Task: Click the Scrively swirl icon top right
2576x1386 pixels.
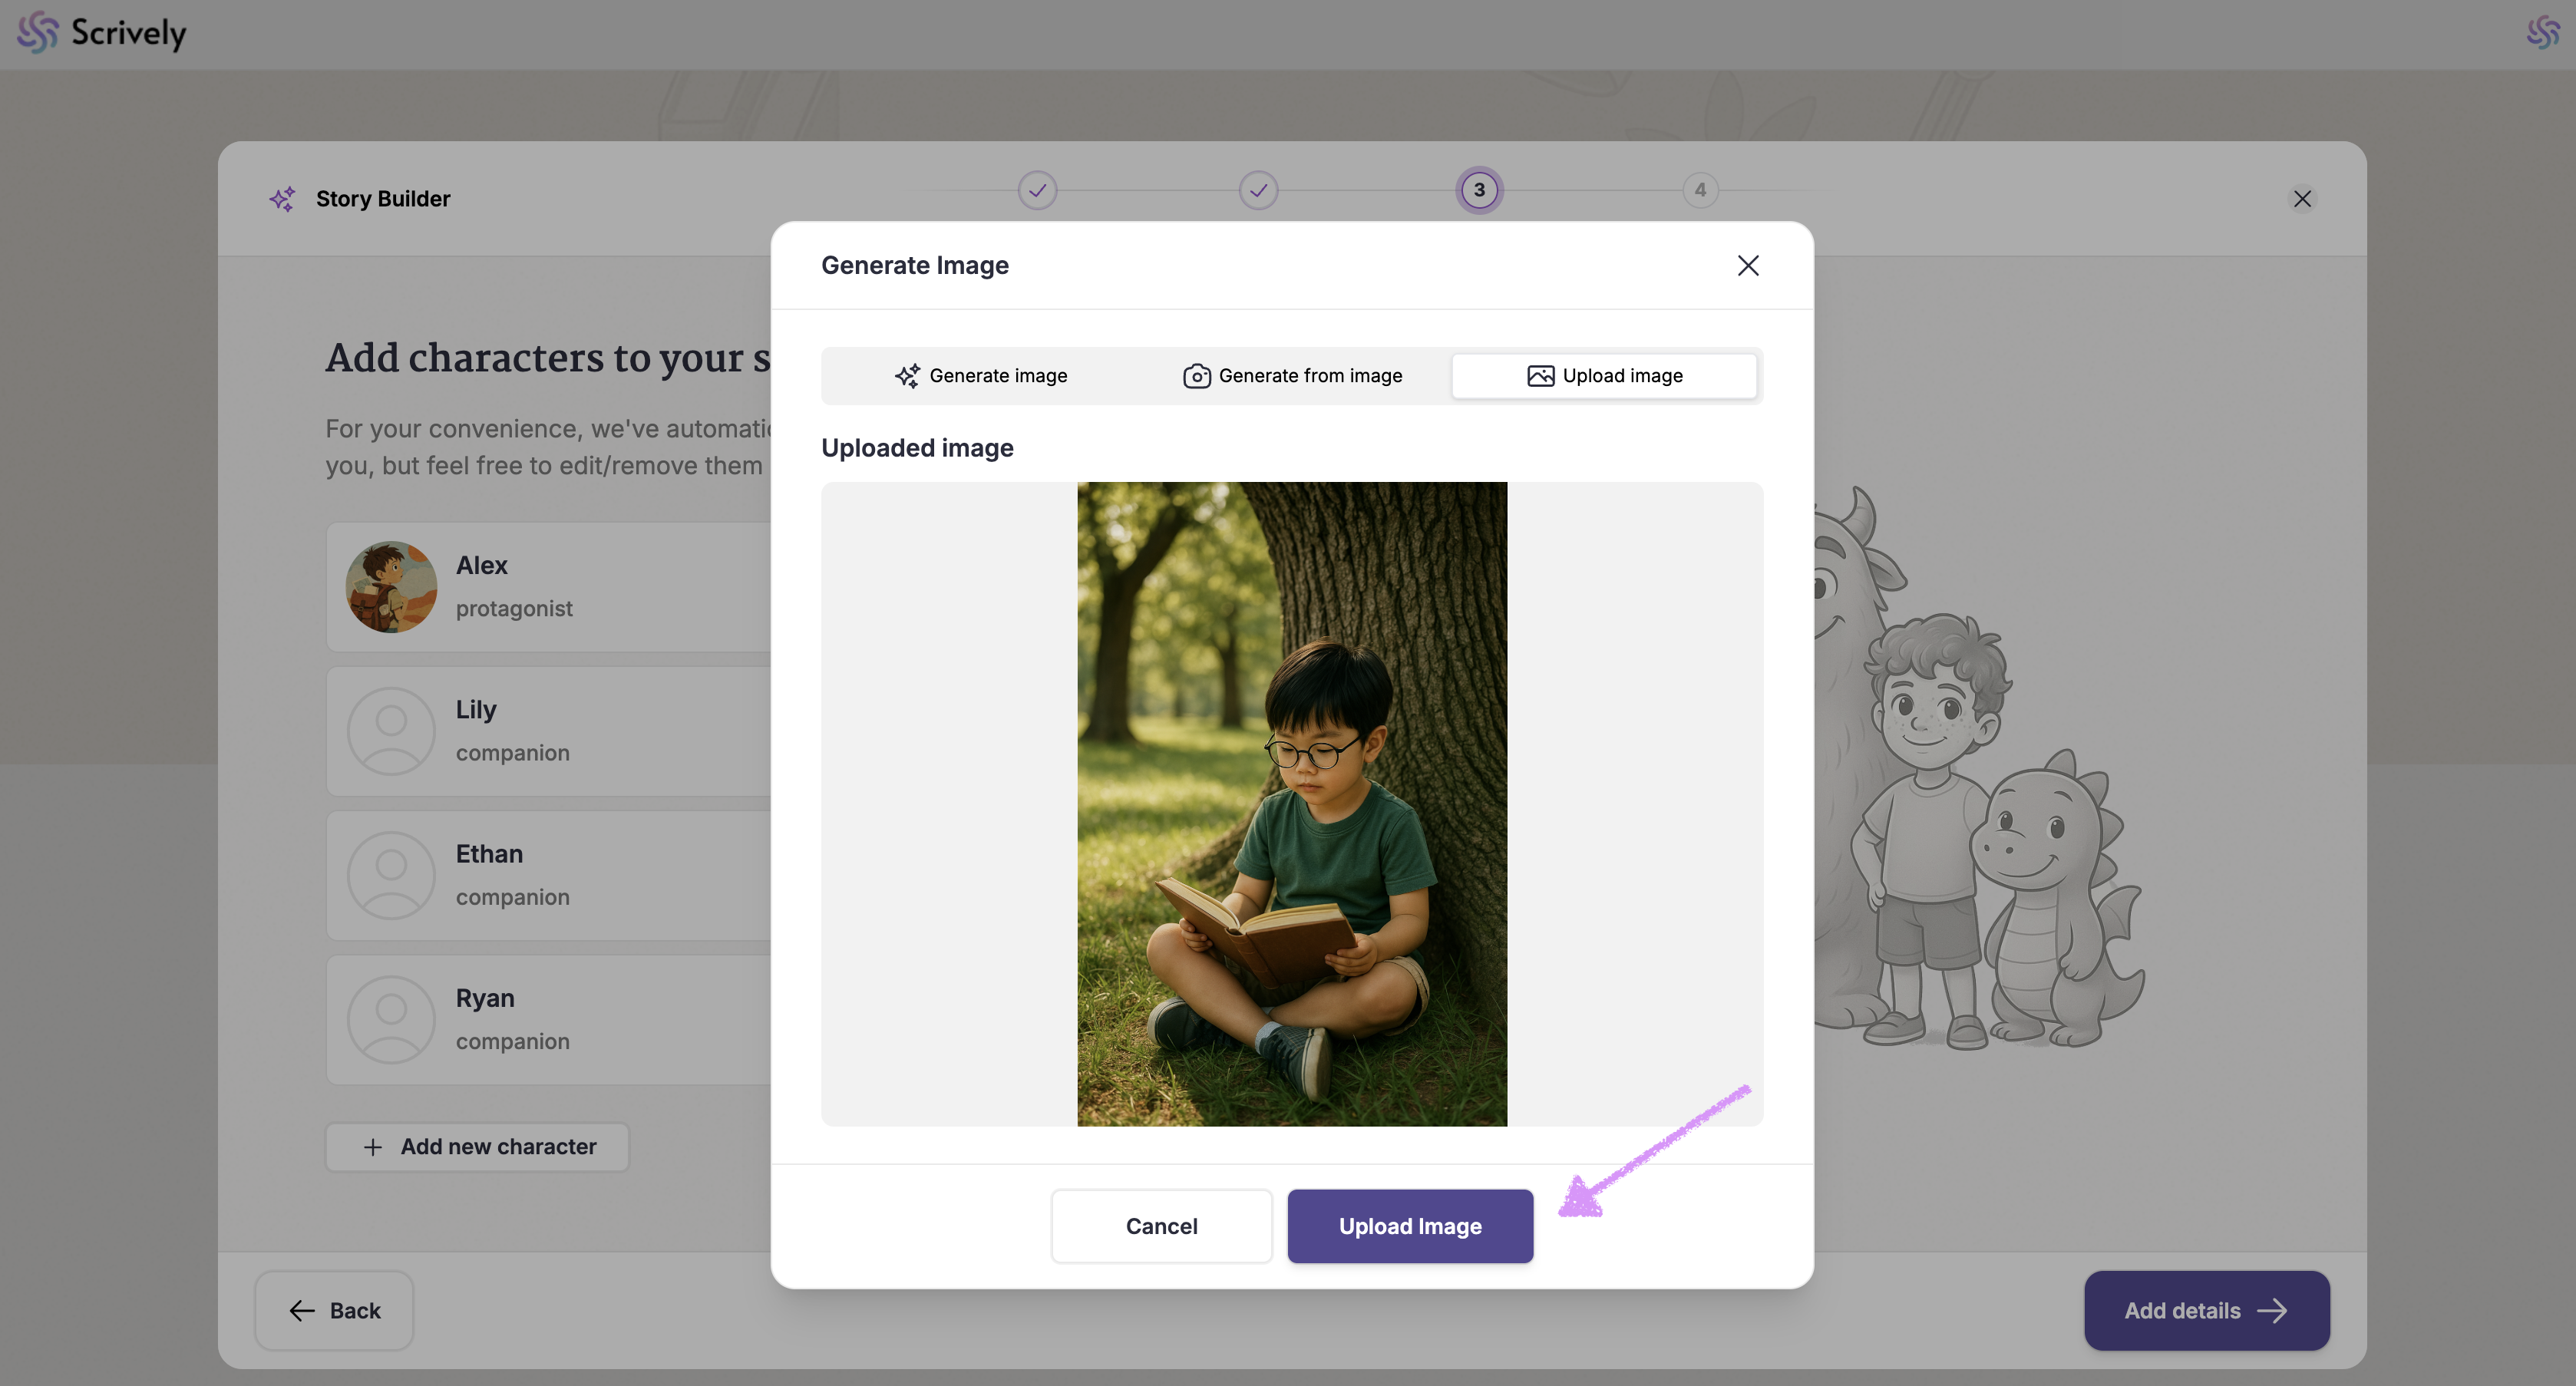Action: (x=2542, y=33)
